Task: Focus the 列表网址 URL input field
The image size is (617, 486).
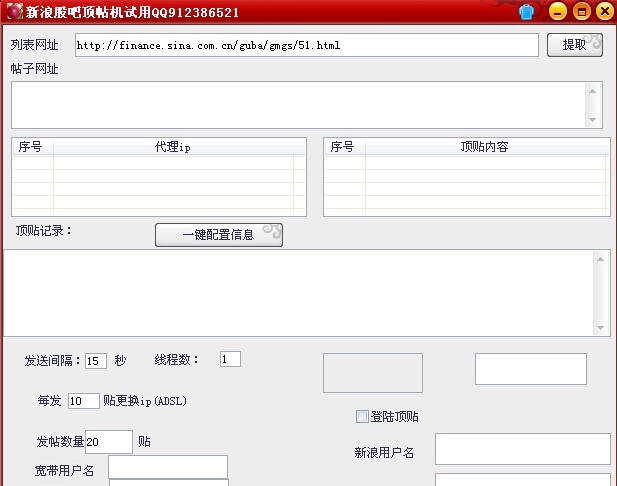Action: 307,45
